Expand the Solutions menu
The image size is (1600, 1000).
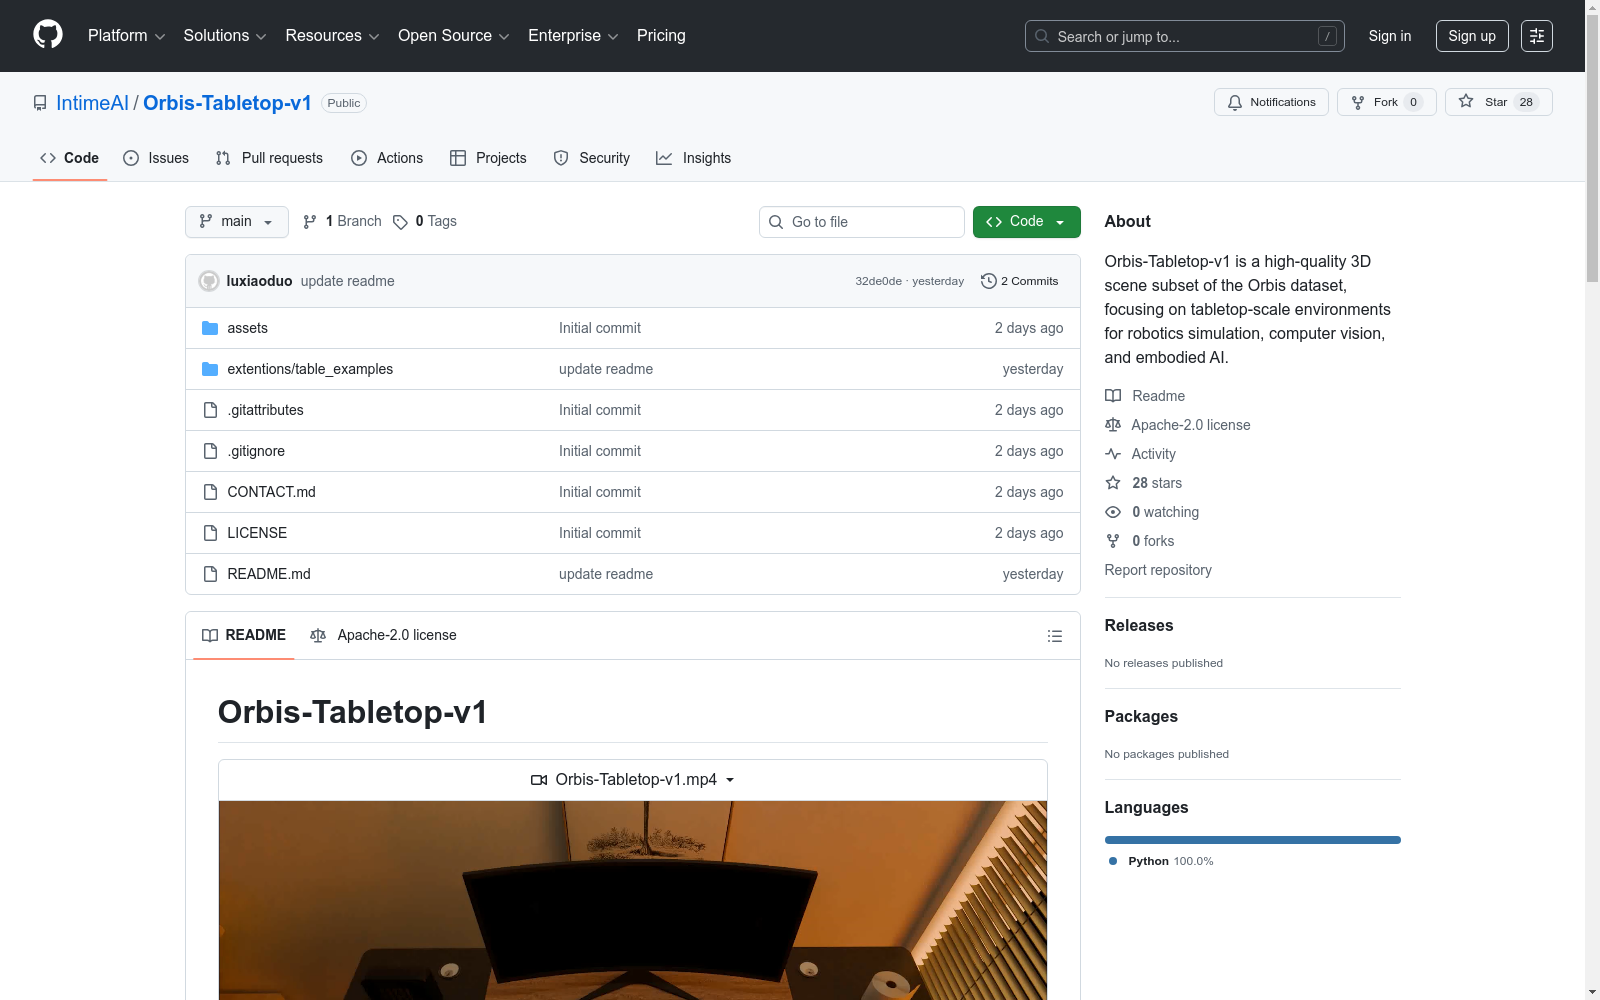(x=225, y=36)
